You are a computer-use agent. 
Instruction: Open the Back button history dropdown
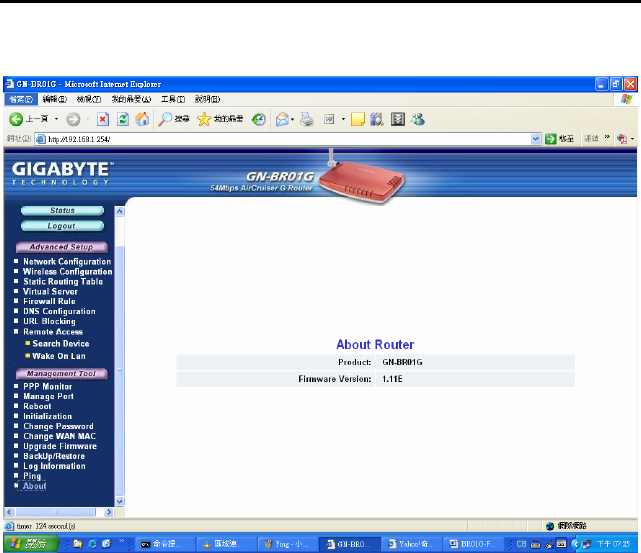56,119
